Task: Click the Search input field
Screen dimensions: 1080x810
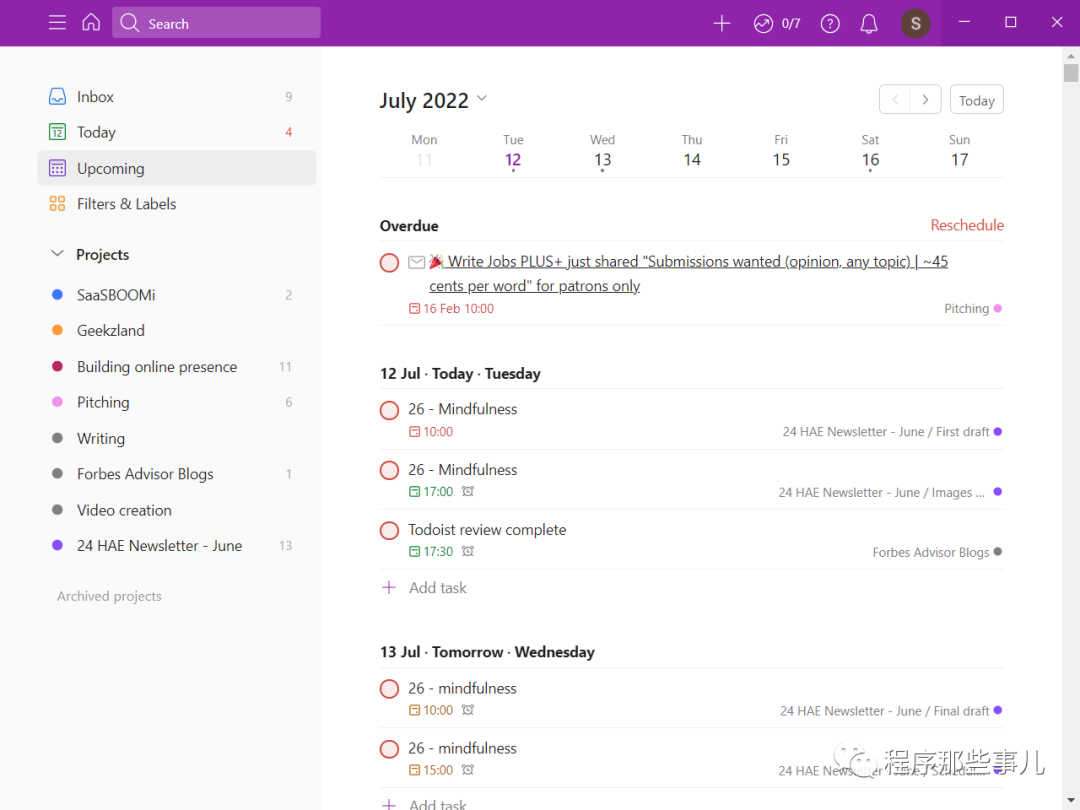Action: [216, 23]
